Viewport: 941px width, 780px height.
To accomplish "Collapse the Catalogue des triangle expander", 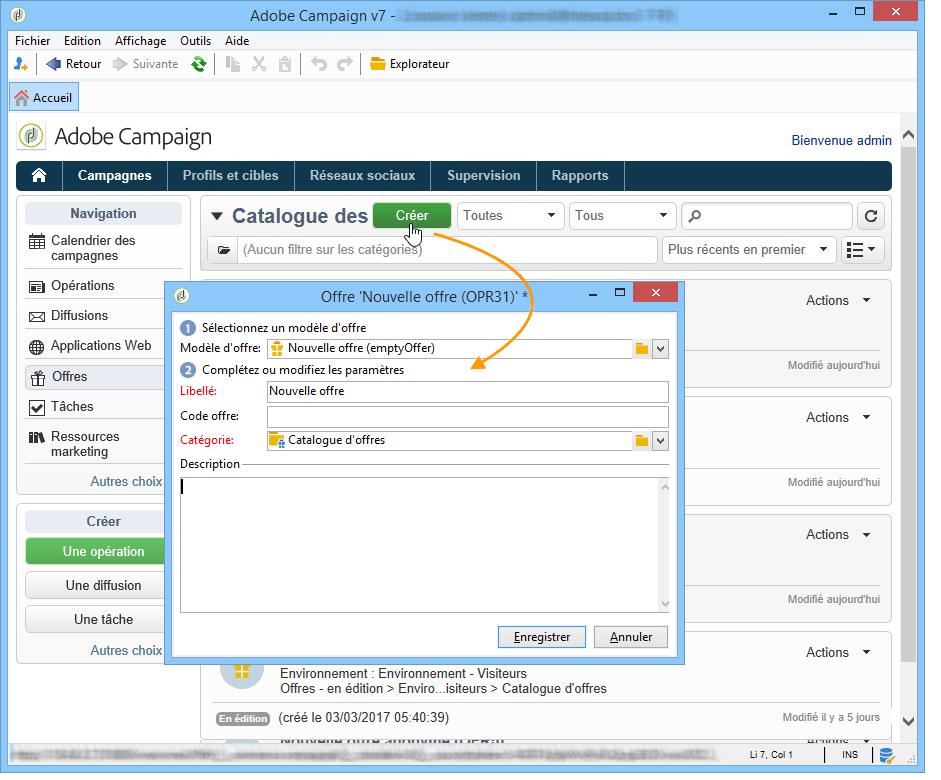I will tap(217, 217).
